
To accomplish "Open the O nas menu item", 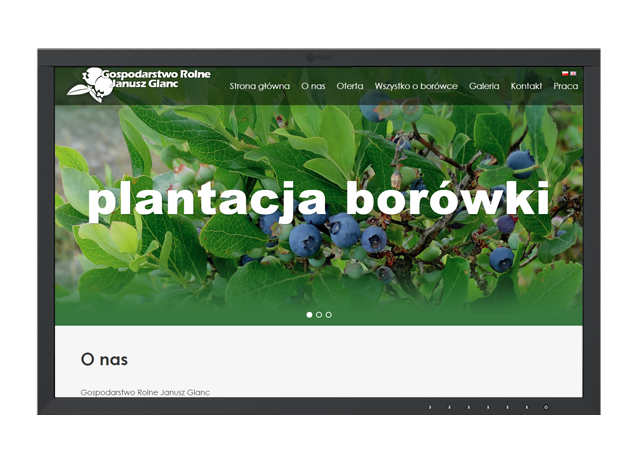I will pyautogui.click(x=313, y=87).
